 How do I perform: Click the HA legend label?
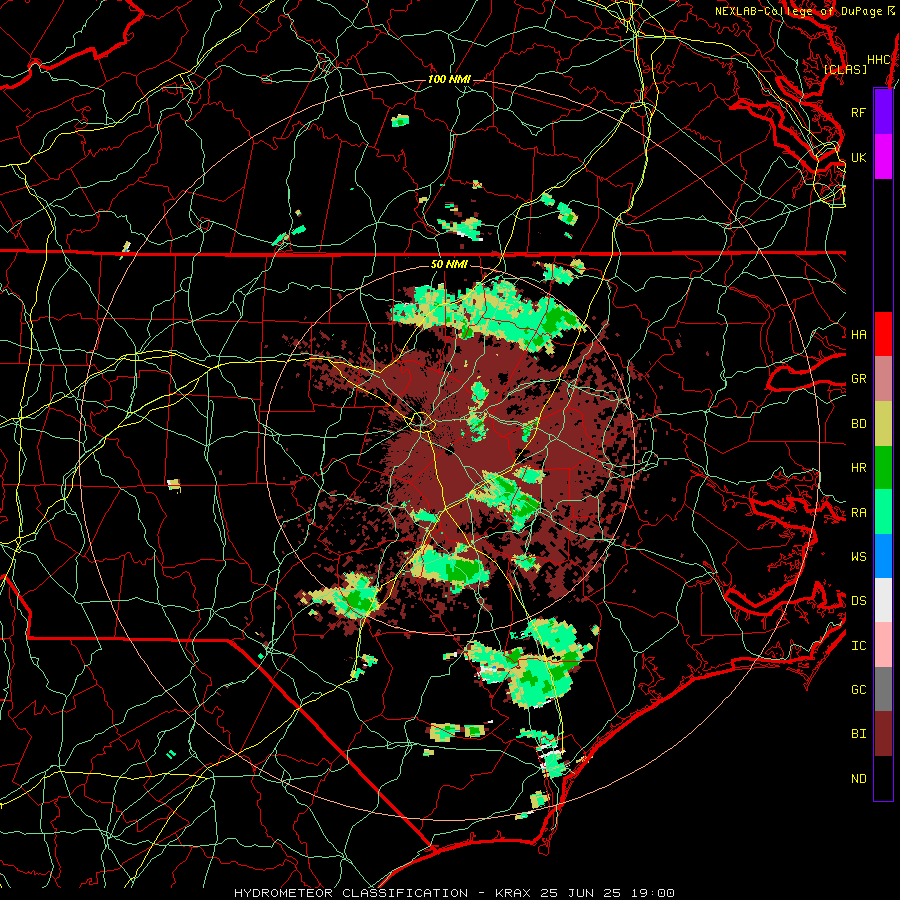pyautogui.click(x=858, y=334)
